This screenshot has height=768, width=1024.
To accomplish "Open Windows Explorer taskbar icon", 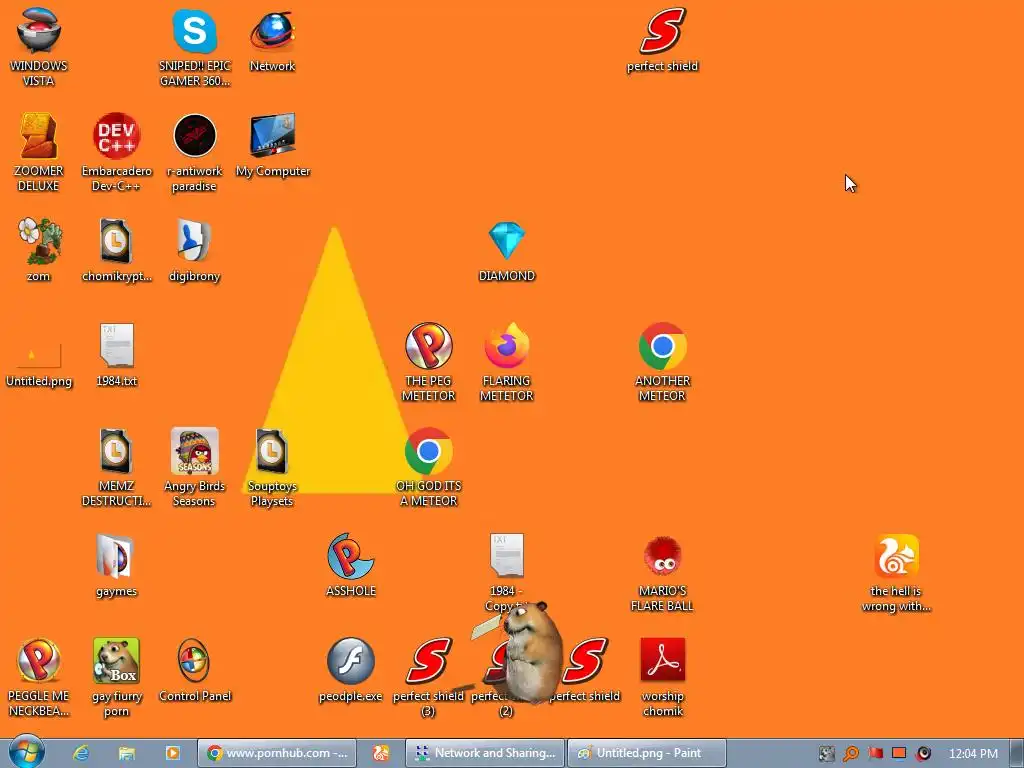I will (127, 753).
